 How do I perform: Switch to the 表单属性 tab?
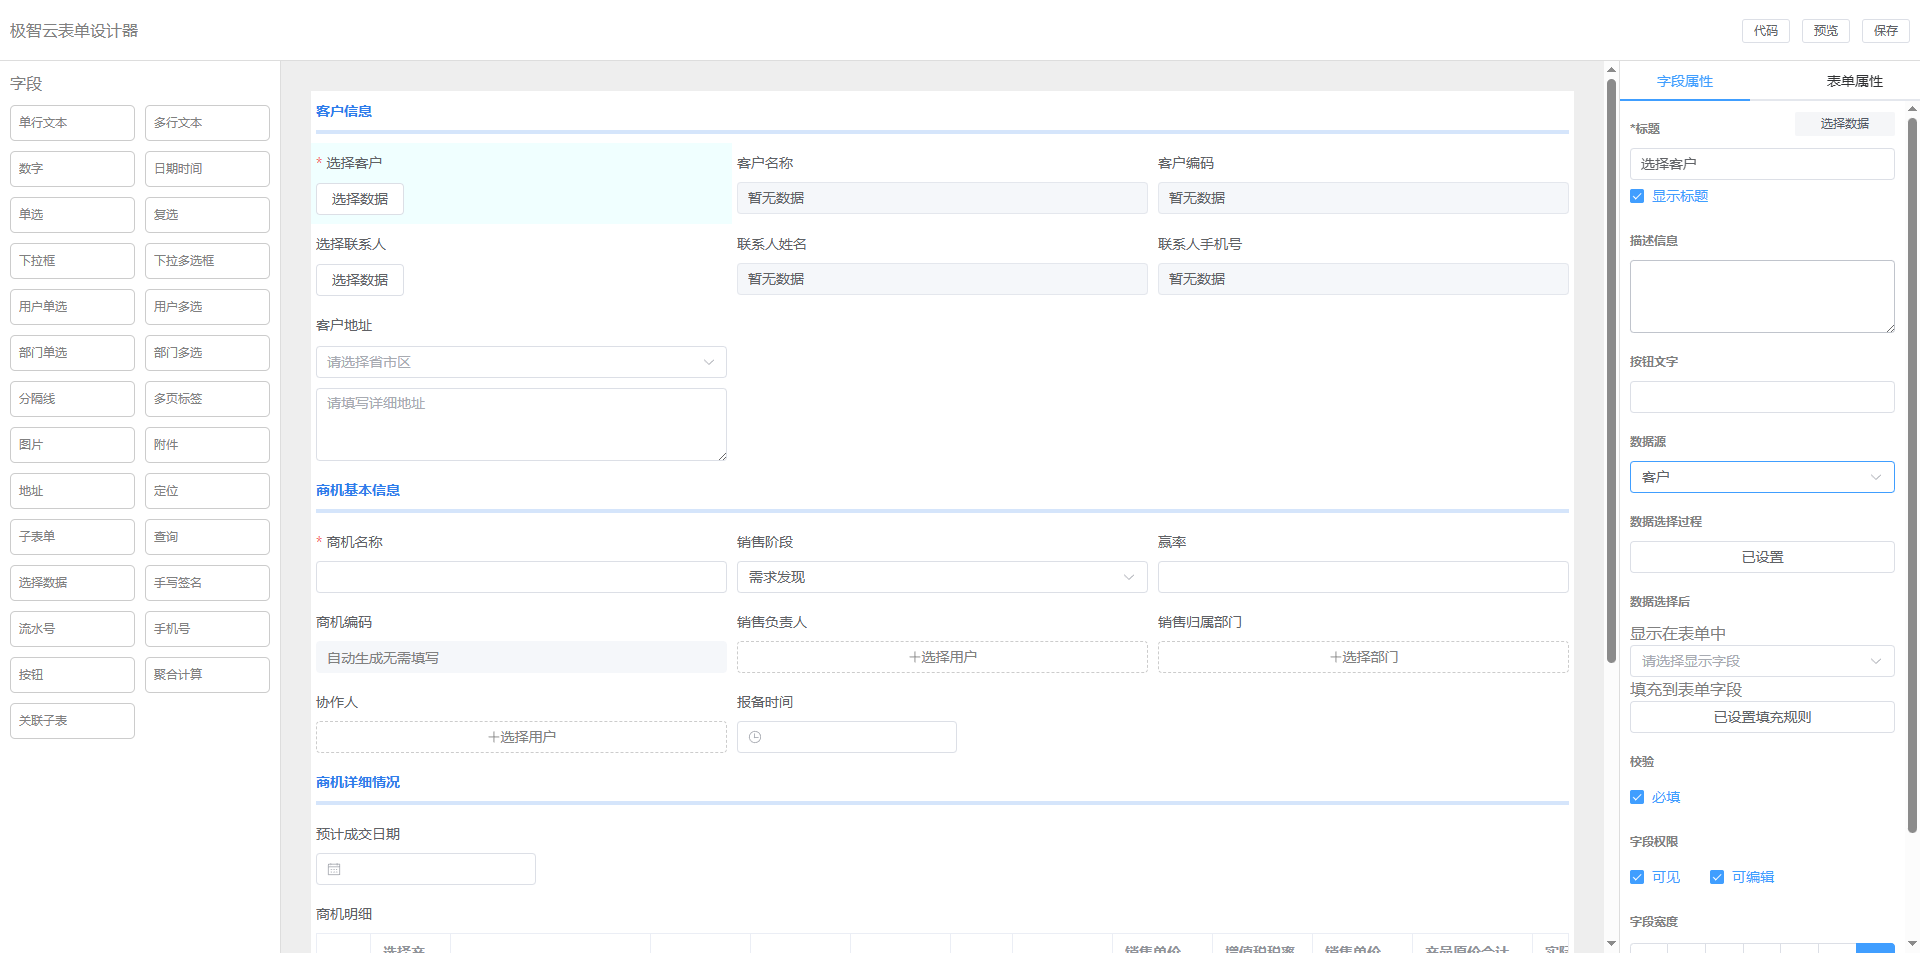(1854, 81)
